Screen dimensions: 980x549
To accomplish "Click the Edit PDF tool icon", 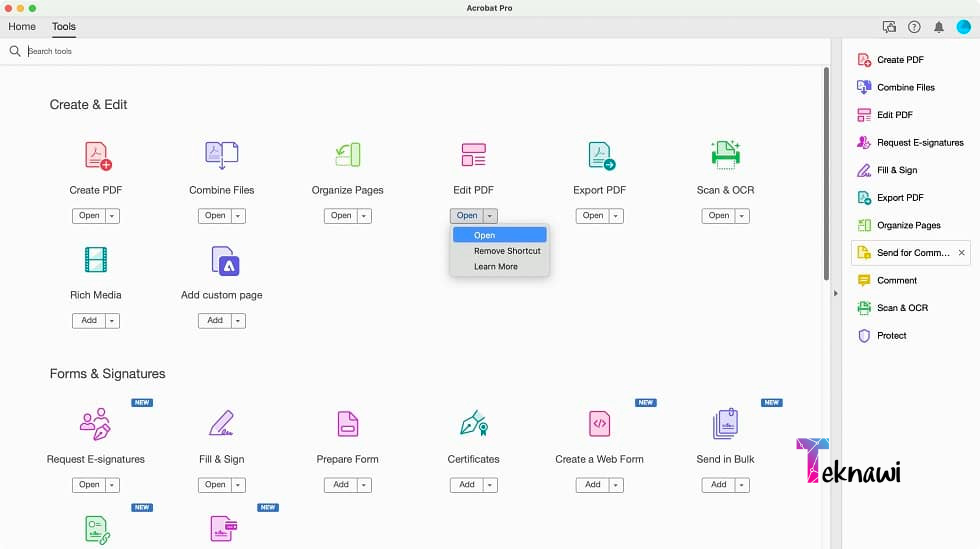I will click(473, 155).
